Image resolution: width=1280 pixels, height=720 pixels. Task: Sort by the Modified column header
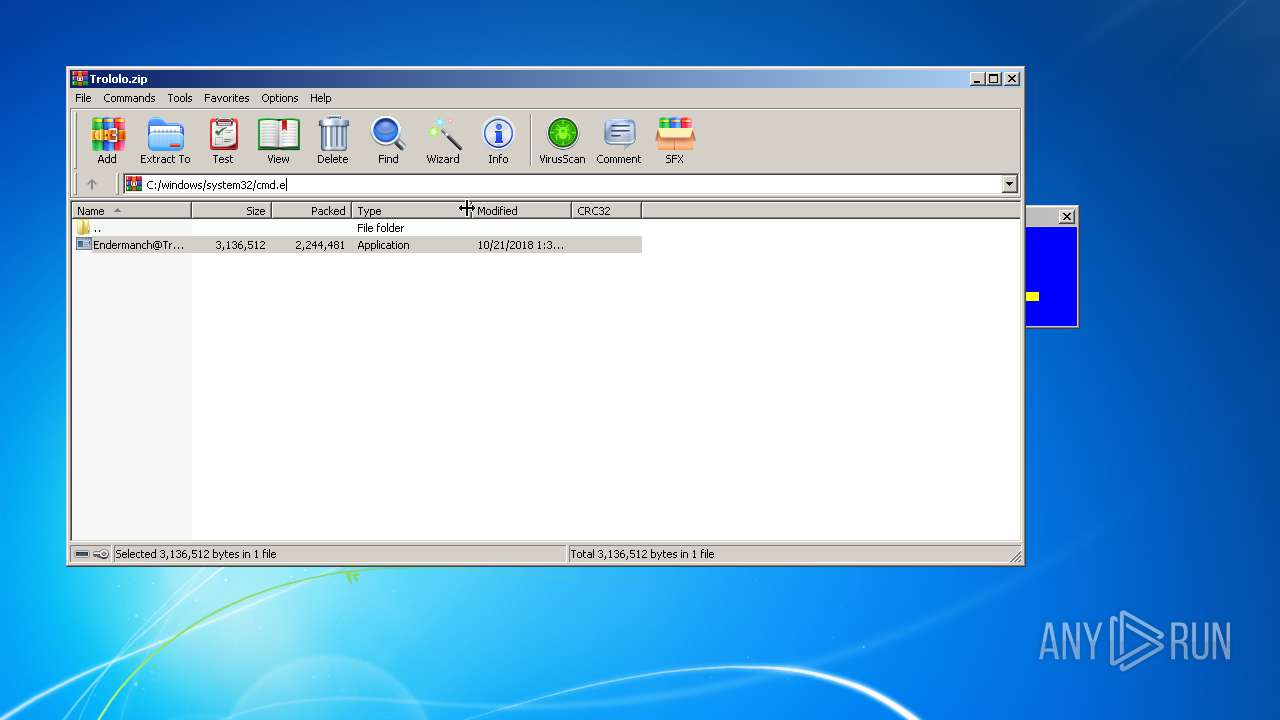[521, 211]
